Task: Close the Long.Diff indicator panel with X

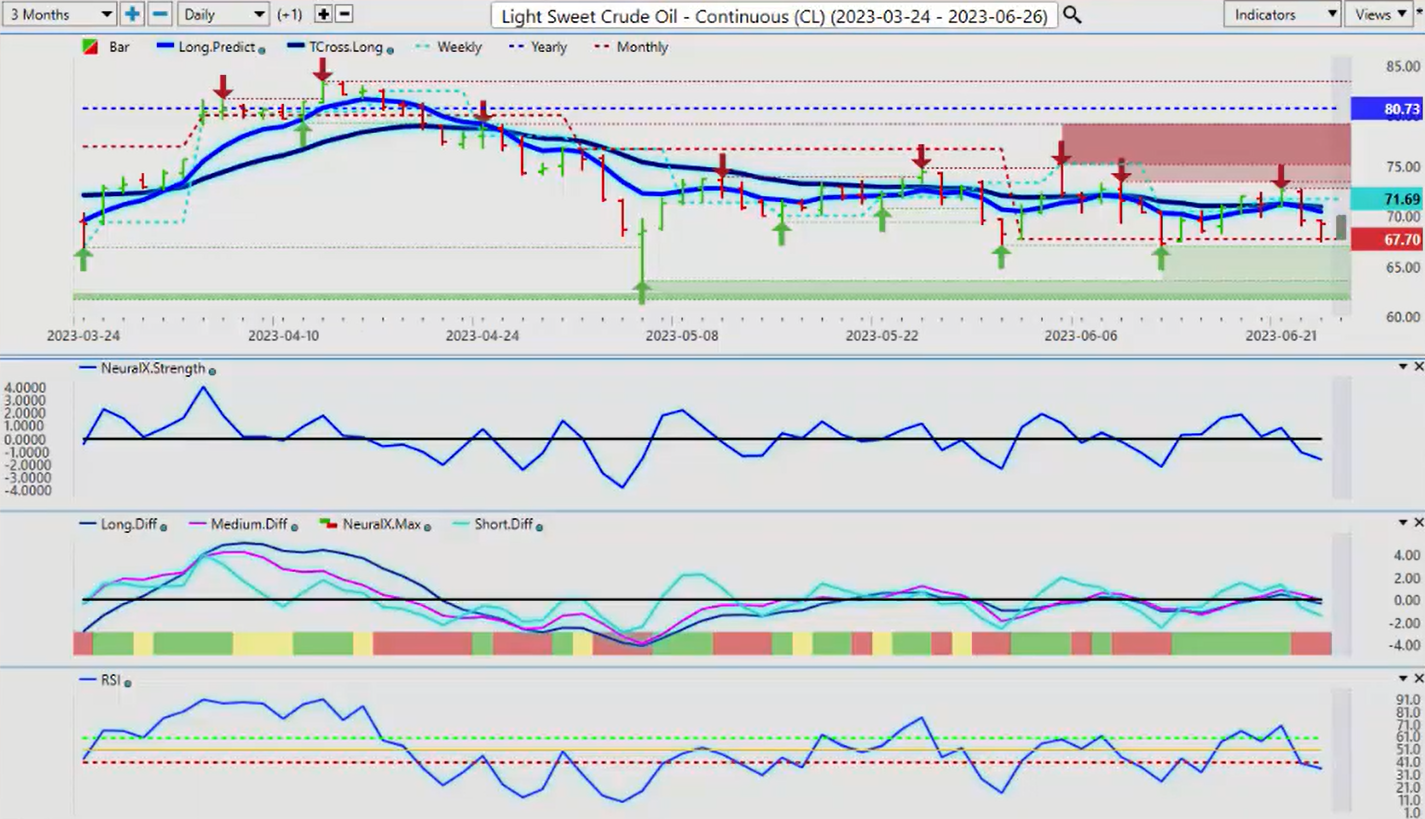Action: (x=1418, y=523)
